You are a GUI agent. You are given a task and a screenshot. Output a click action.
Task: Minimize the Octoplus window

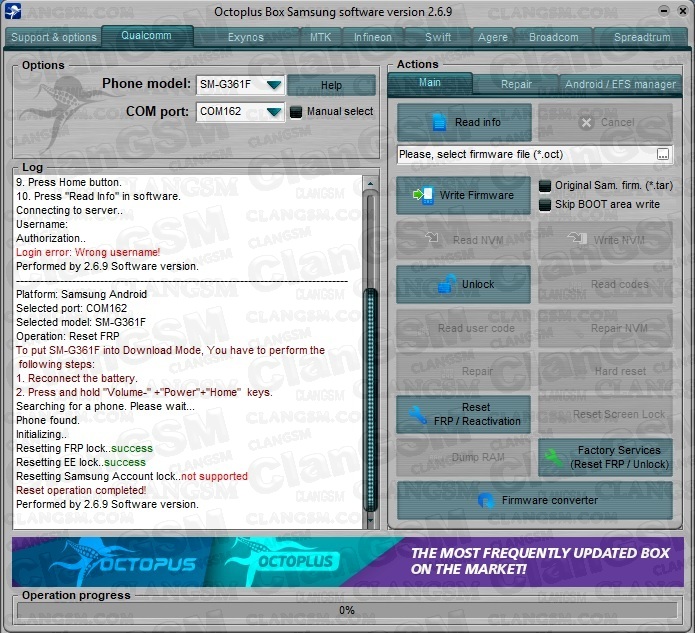664,11
